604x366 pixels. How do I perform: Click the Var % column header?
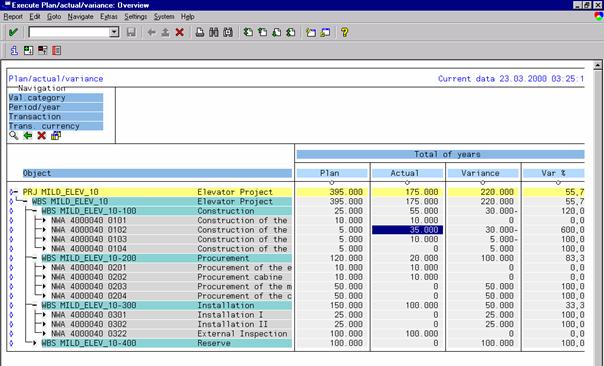tap(553, 173)
